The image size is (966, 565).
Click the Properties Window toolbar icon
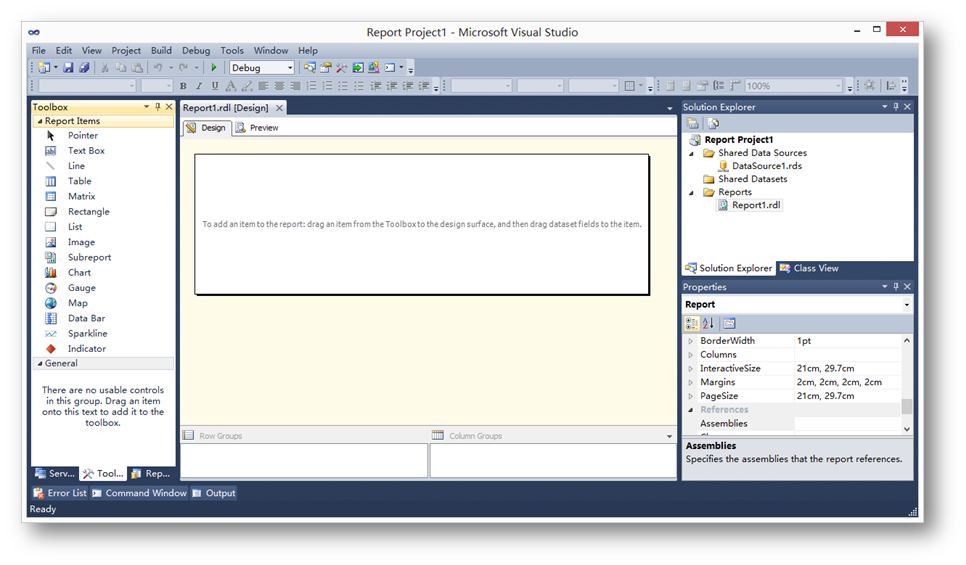(x=325, y=68)
